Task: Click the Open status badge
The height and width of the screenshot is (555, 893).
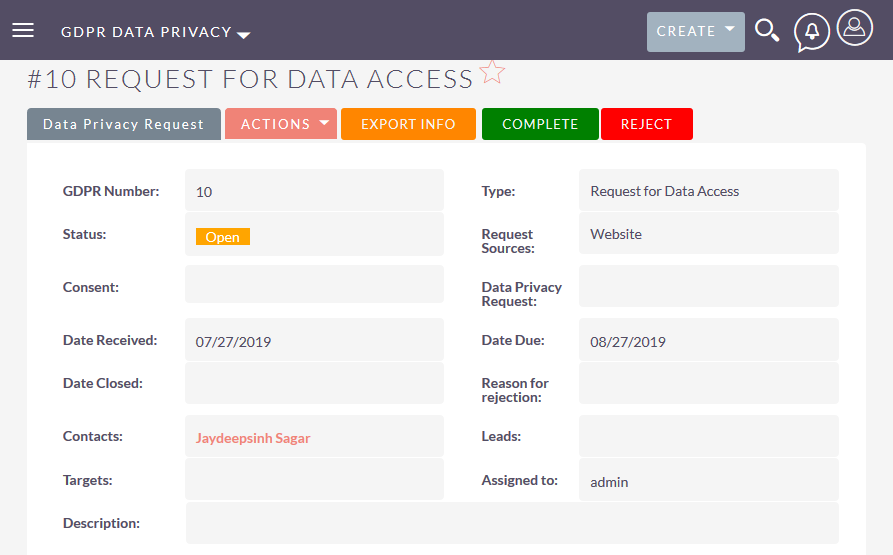Action: (223, 237)
